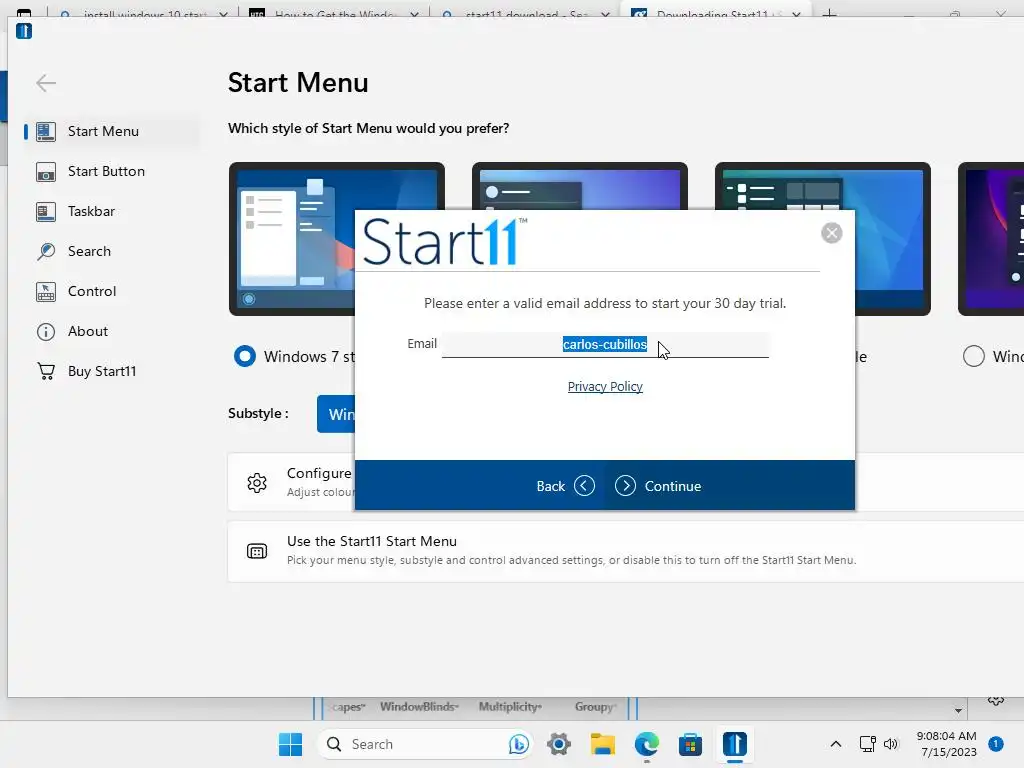The width and height of the screenshot is (1024, 768).
Task: Close the Start11 trial dialog
Action: point(831,233)
